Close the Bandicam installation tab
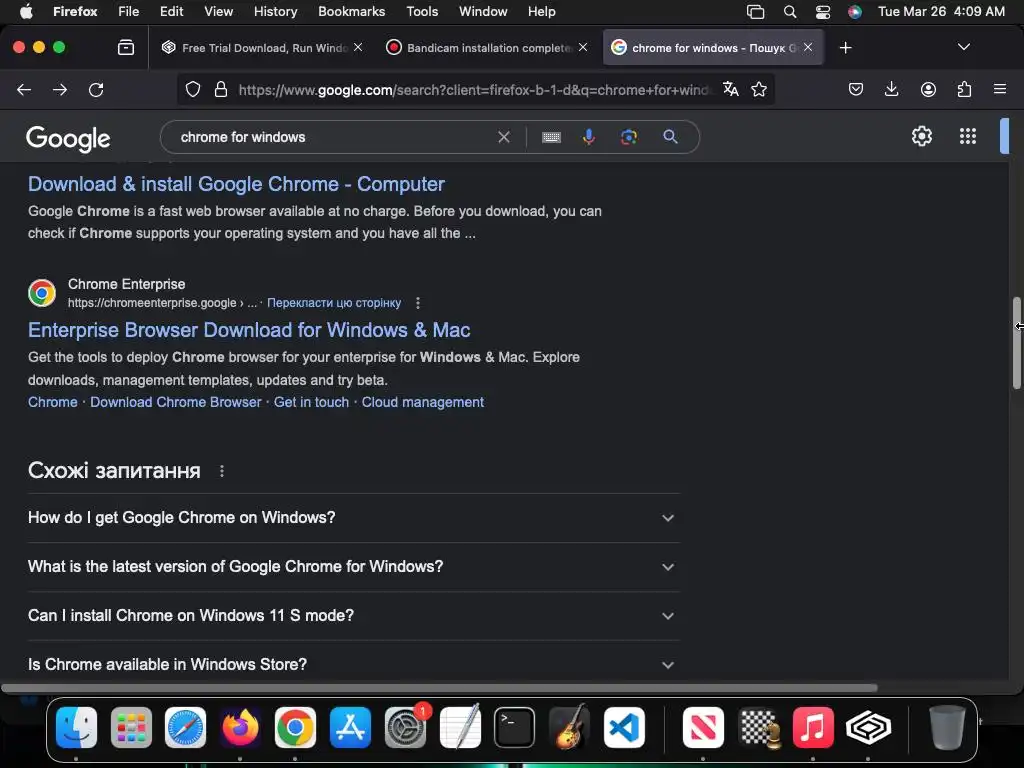1024x768 pixels. 583,47
